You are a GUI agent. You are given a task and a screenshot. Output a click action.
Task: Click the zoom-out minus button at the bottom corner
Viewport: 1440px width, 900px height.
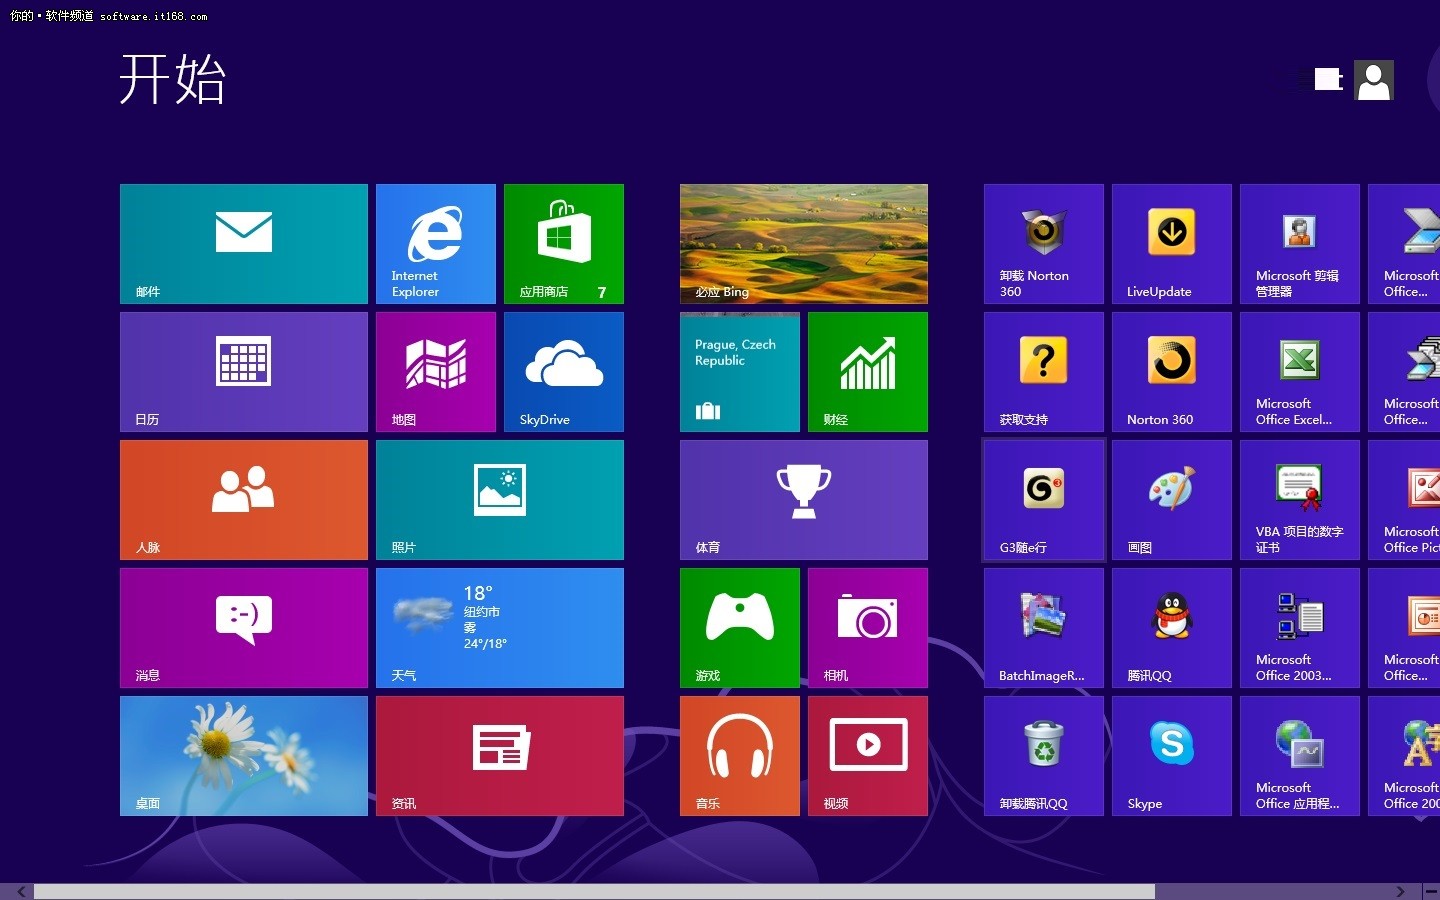(x=1431, y=891)
